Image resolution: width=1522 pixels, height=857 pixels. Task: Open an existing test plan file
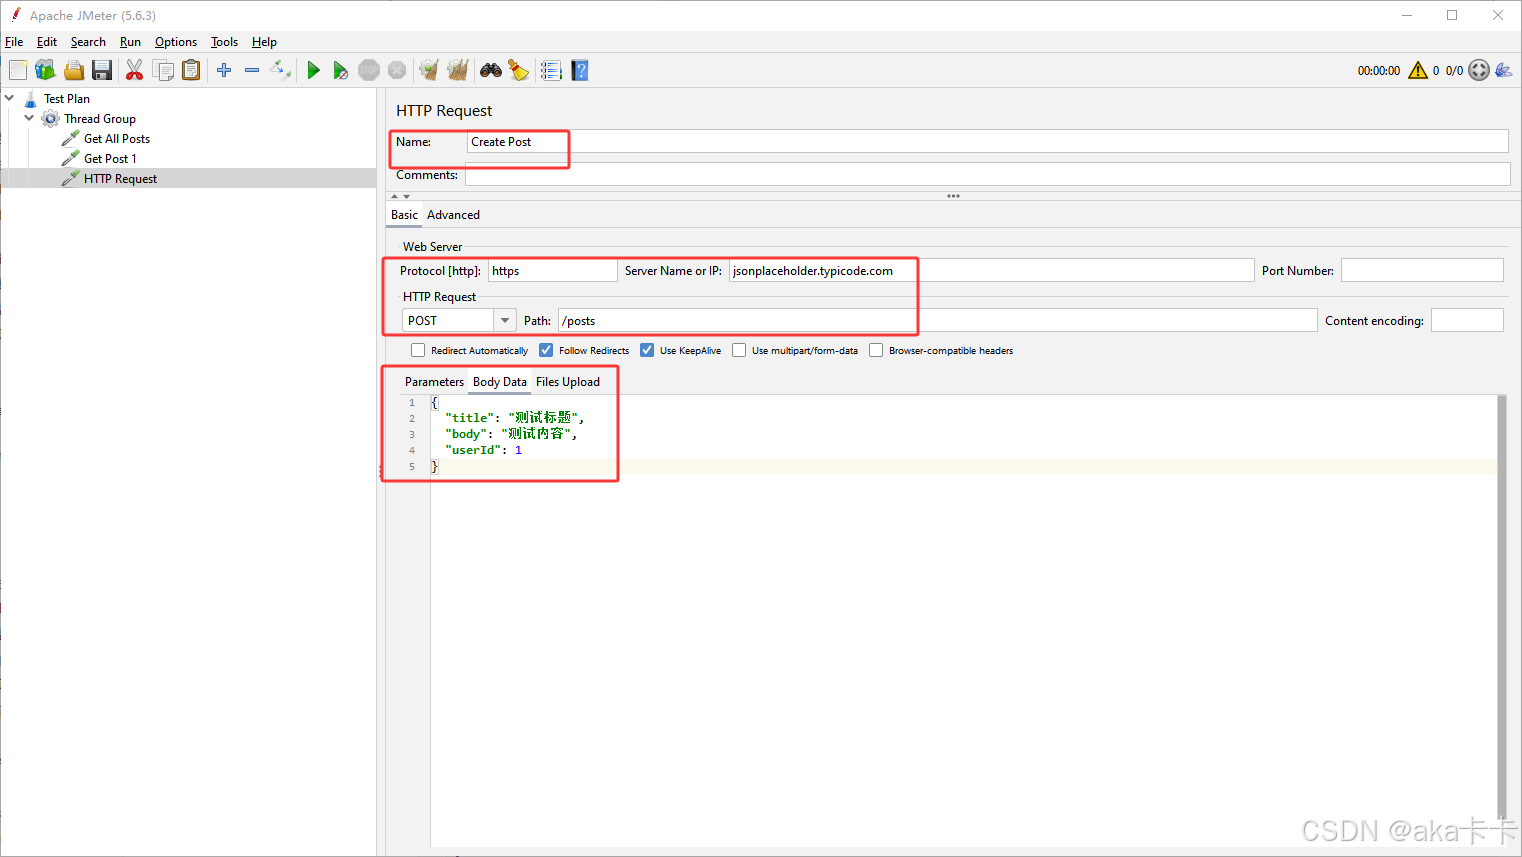coord(74,70)
